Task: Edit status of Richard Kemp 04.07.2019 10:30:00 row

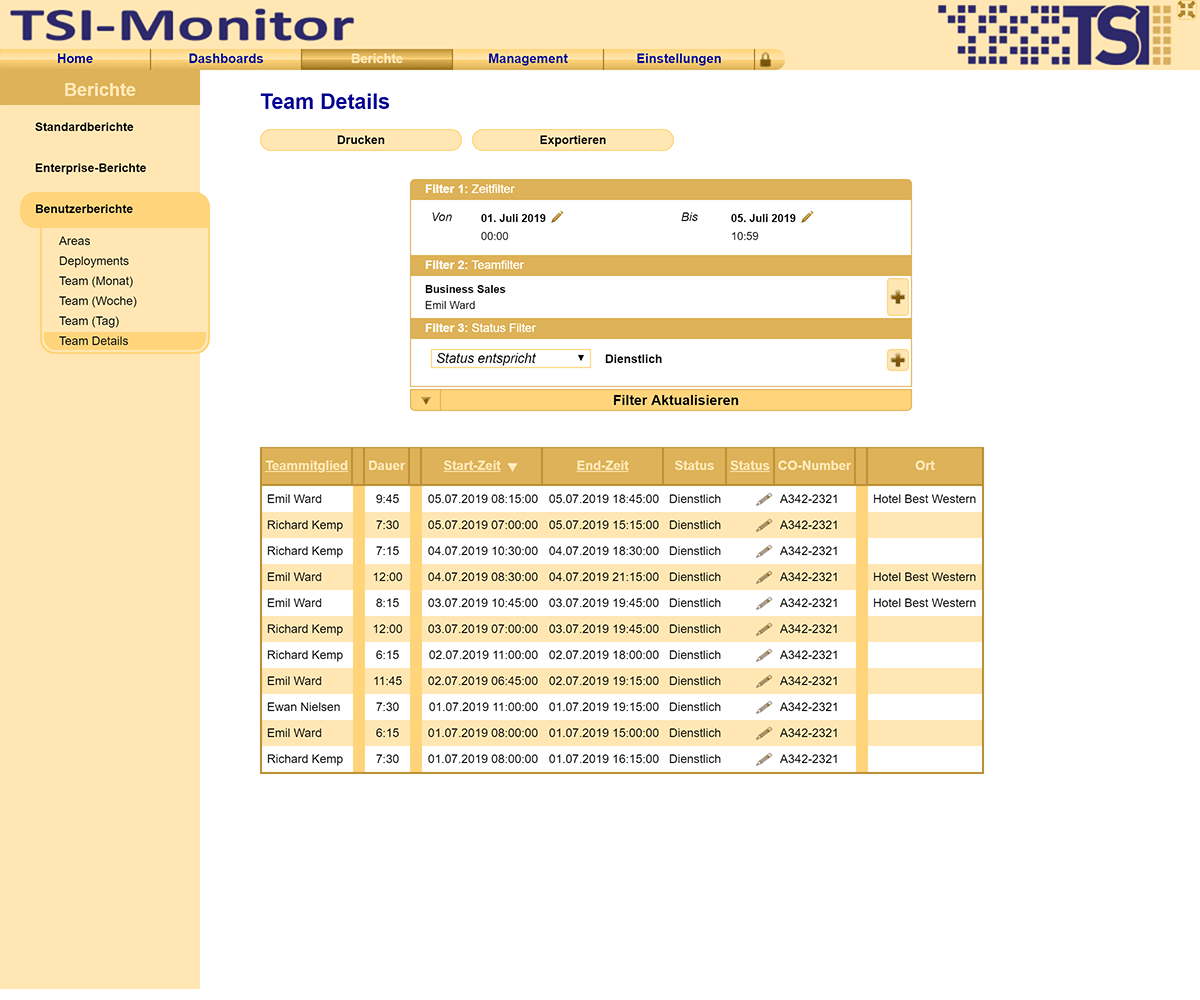Action: tap(764, 551)
